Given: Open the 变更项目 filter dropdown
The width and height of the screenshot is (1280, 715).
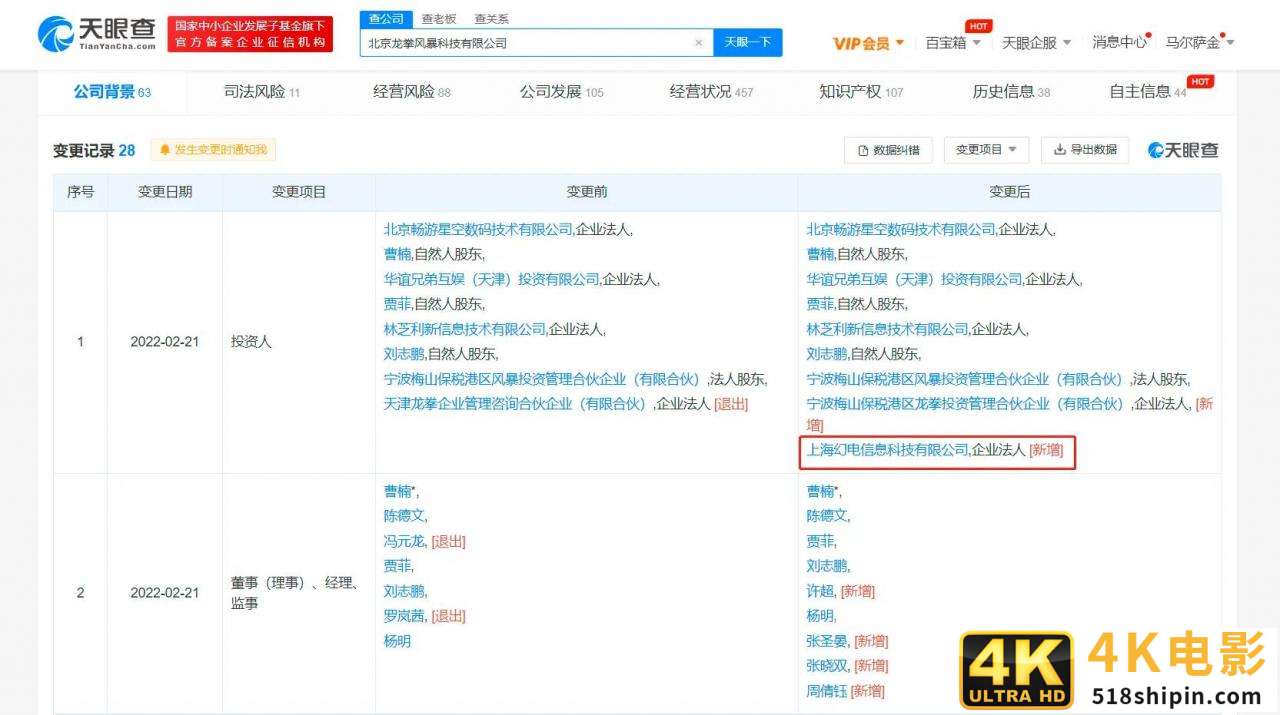Looking at the screenshot, I should [x=986, y=150].
